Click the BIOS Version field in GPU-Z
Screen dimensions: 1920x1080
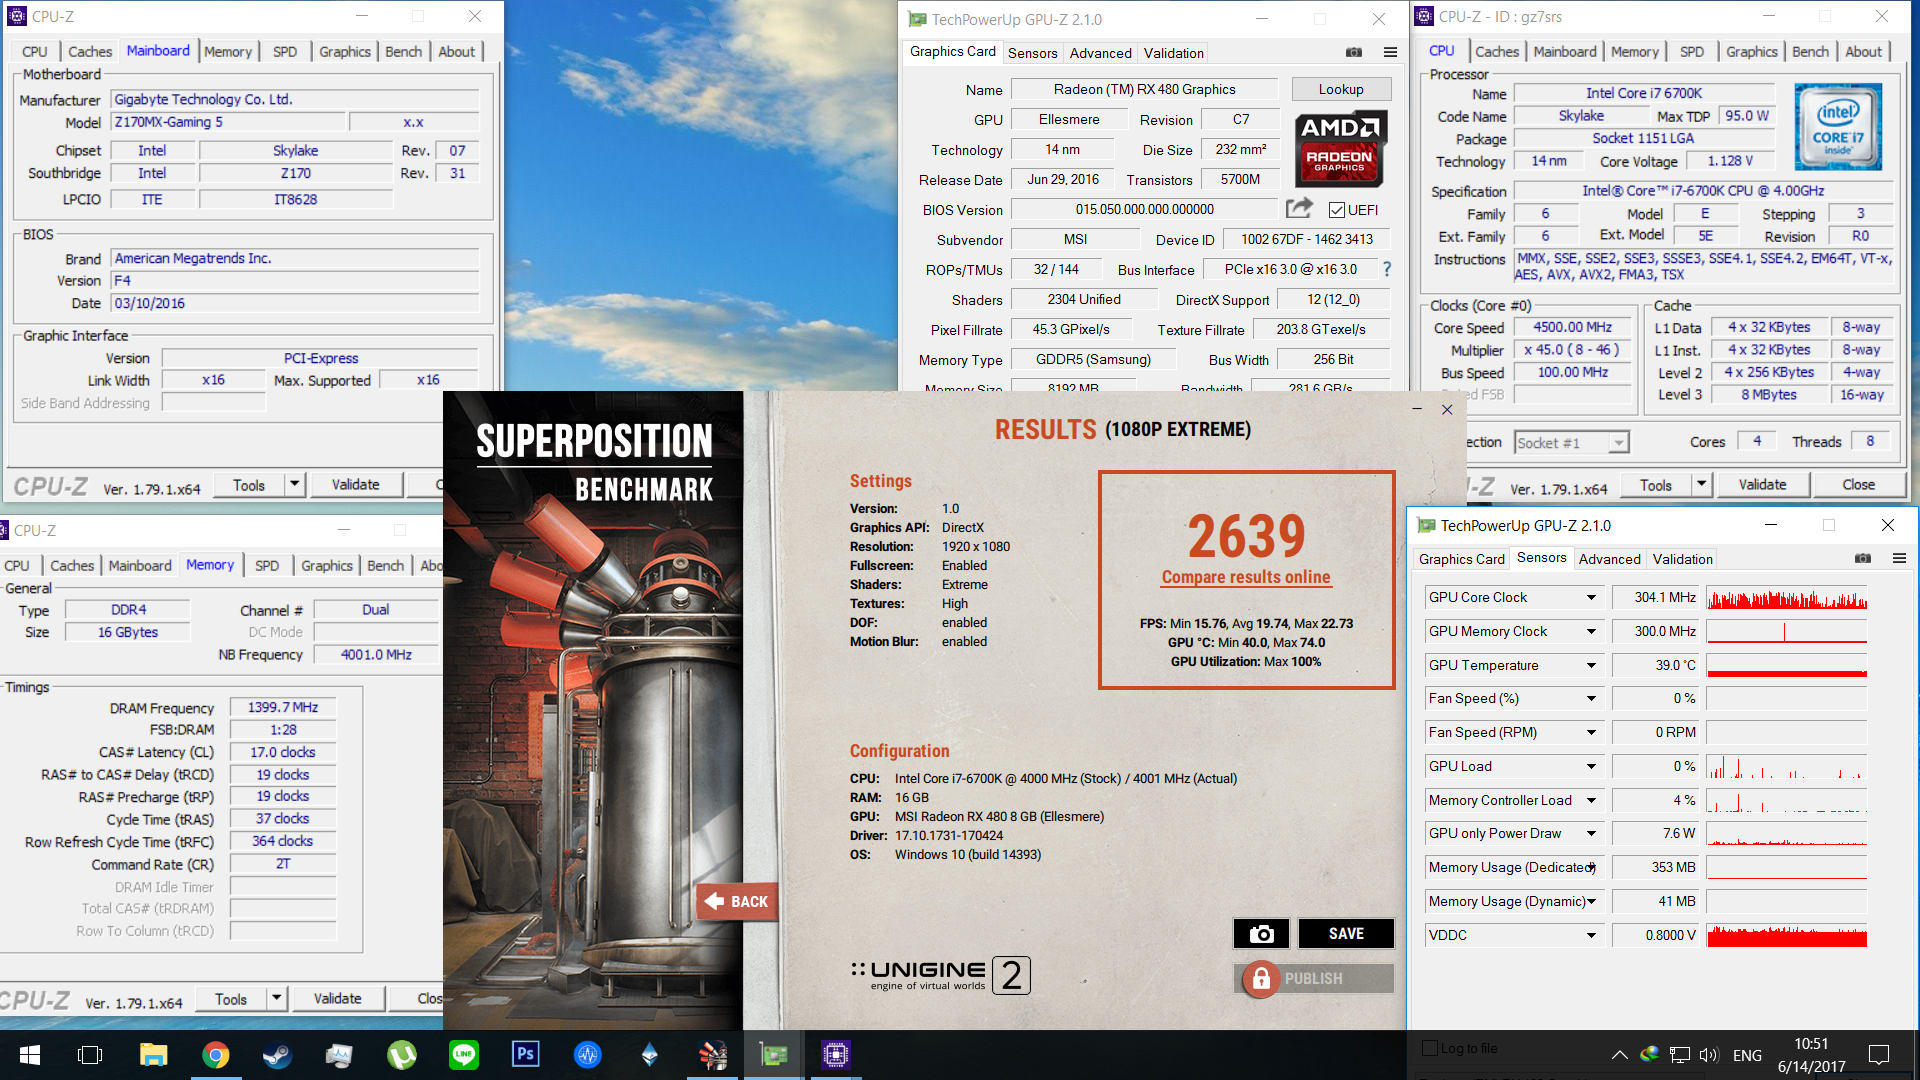pyautogui.click(x=1145, y=209)
